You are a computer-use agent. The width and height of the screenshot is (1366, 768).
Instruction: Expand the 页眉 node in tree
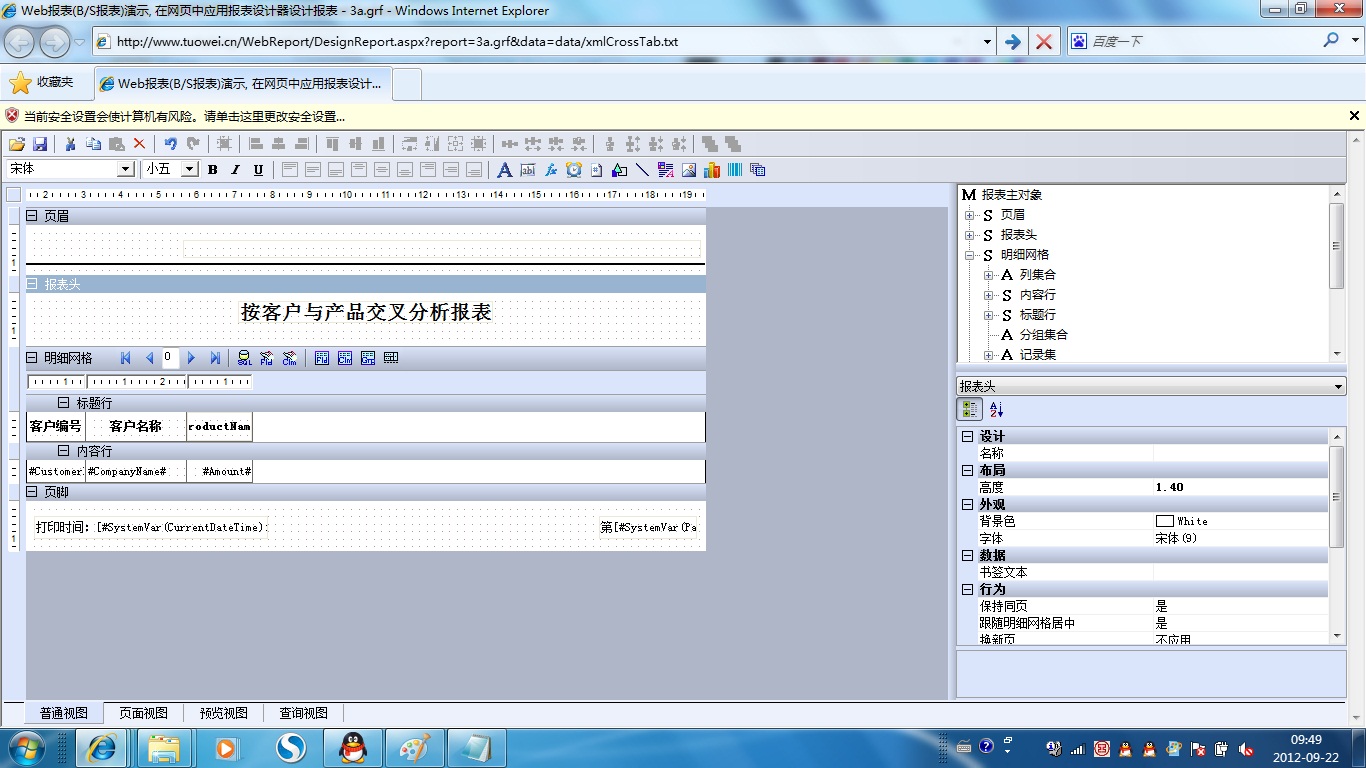click(x=969, y=215)
